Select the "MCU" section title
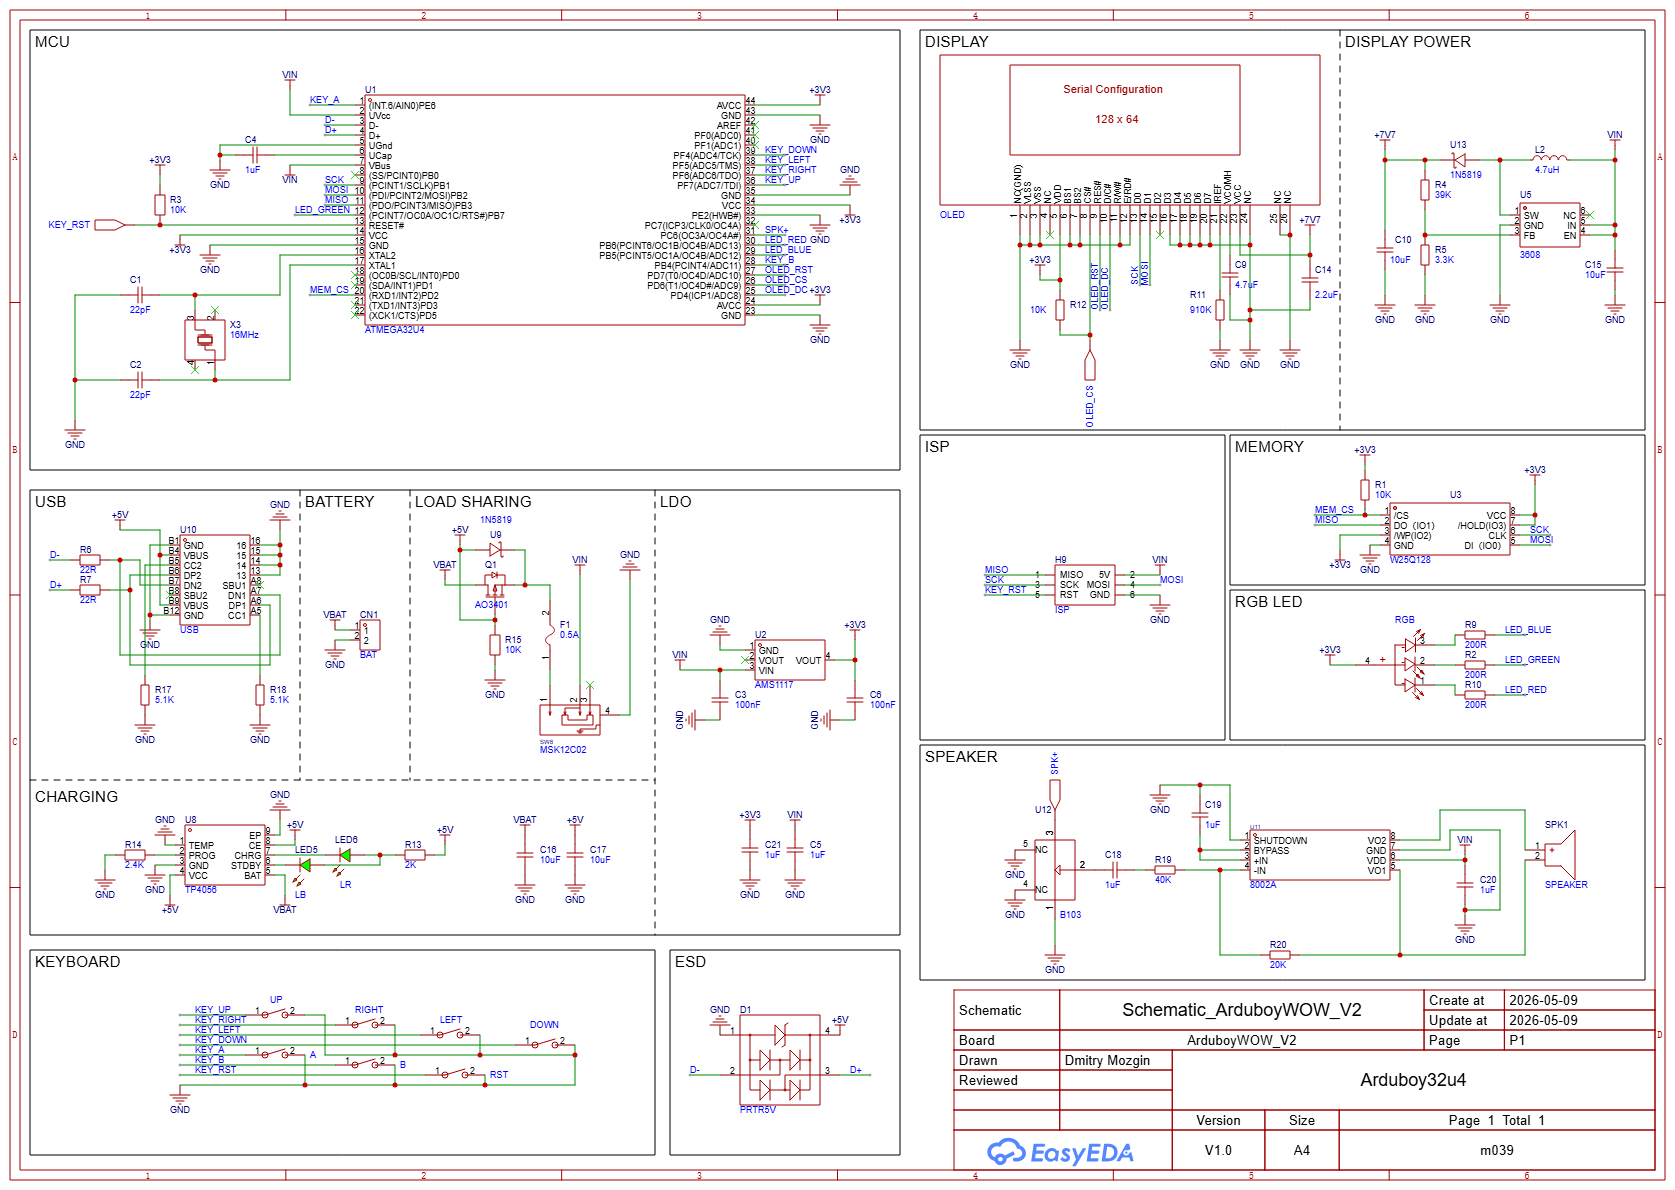The image size is (1675, 1190). (52, 42)
